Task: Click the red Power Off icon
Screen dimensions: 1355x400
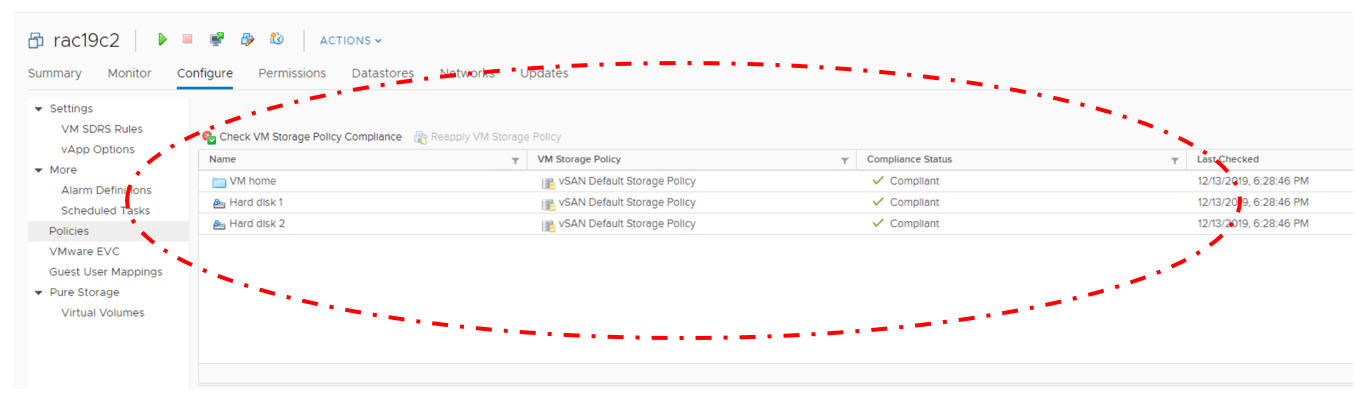Action: (187, 40)
